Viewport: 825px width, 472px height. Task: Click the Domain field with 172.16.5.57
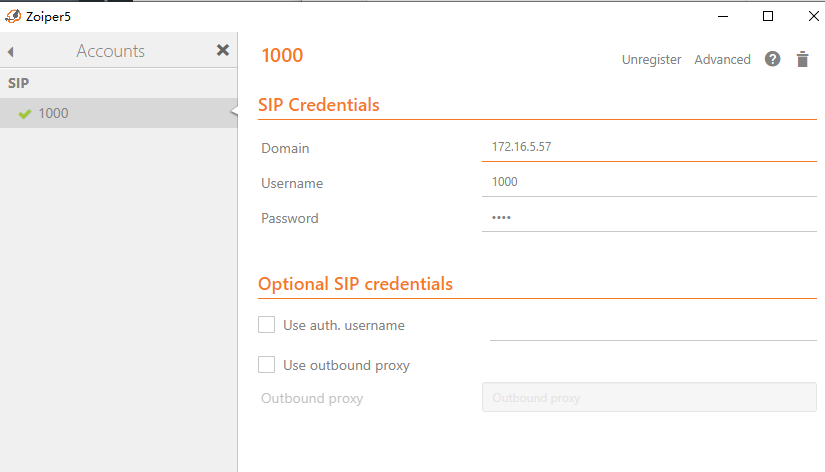coord(649,147)
